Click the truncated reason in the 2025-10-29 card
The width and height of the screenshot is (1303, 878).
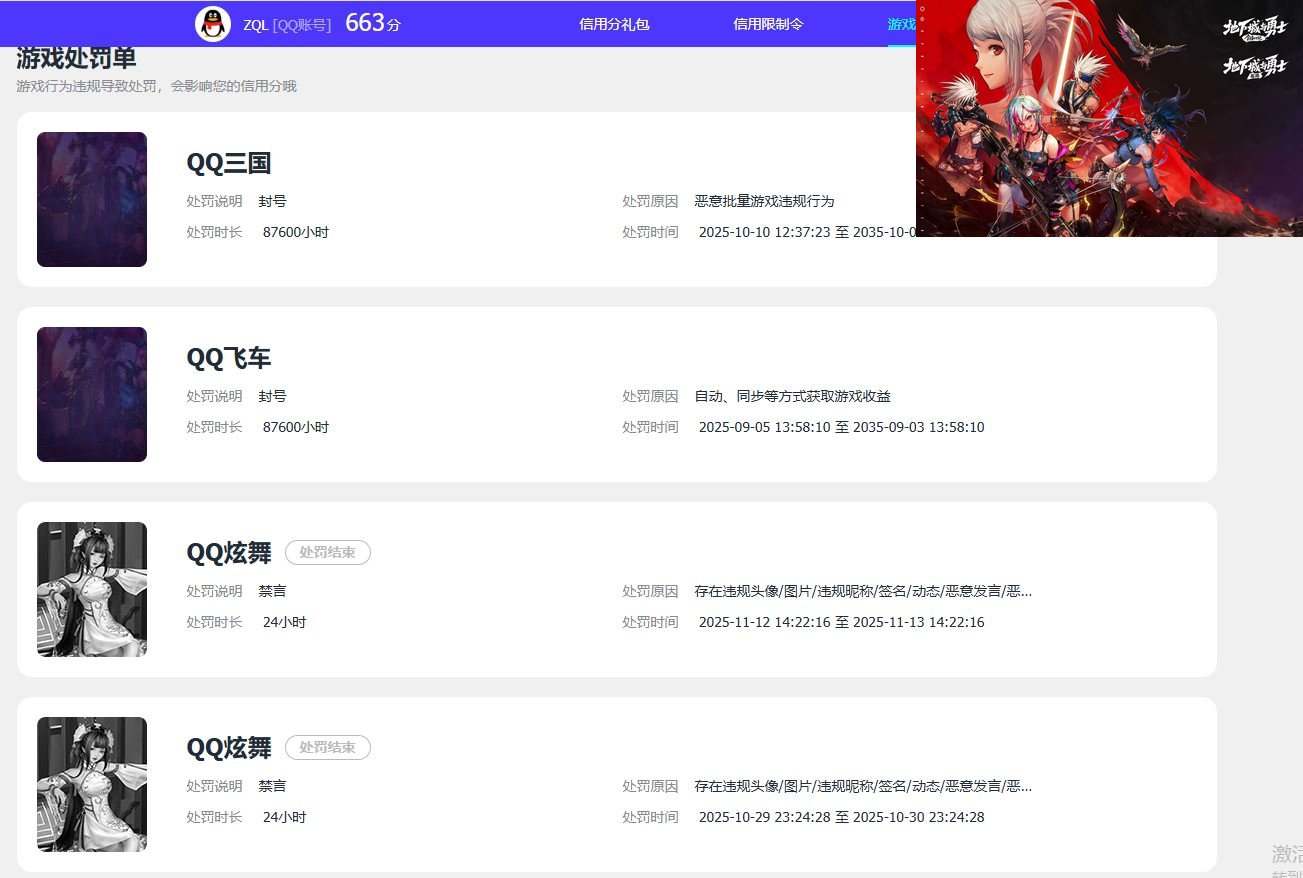(x=863, y=786)
